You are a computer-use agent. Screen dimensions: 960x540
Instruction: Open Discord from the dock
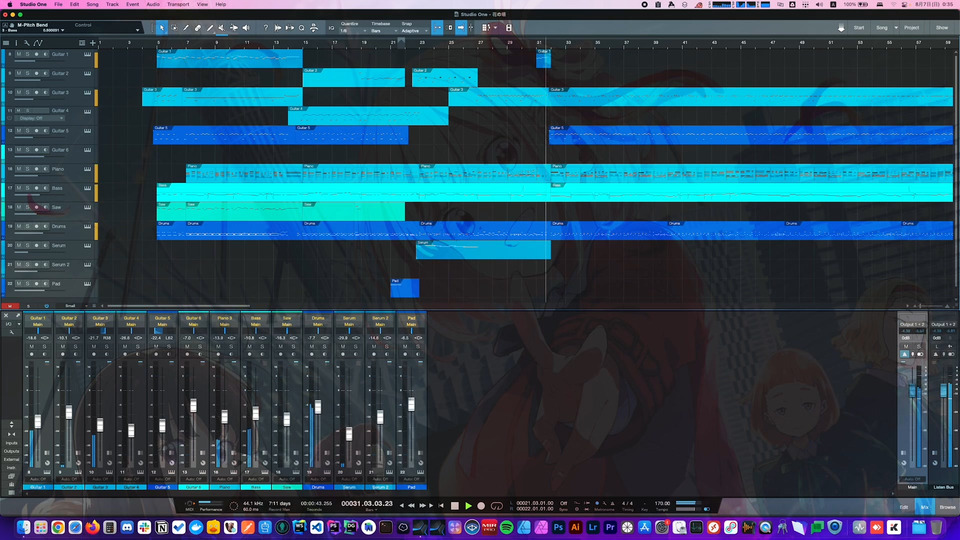(x=127, y=527)
